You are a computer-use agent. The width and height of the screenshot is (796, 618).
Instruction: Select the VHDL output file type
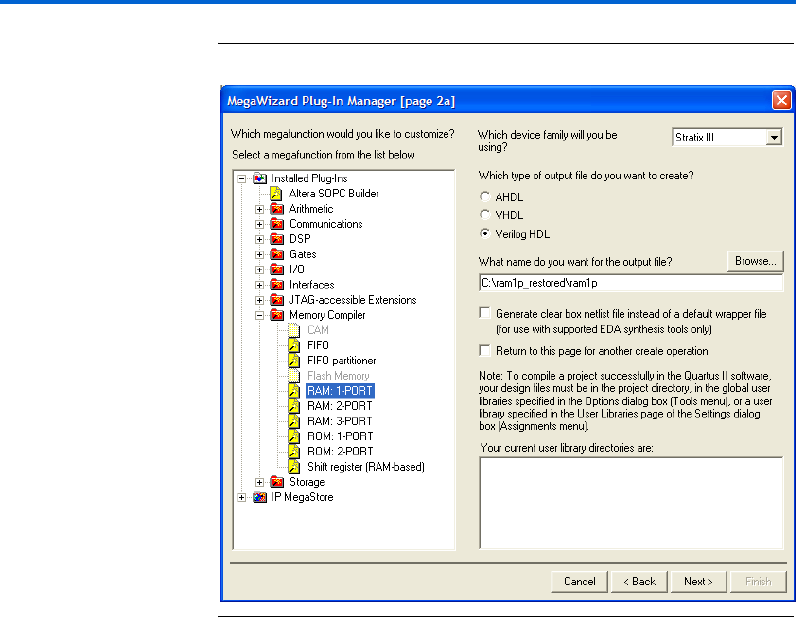click(x=485, y=215)
